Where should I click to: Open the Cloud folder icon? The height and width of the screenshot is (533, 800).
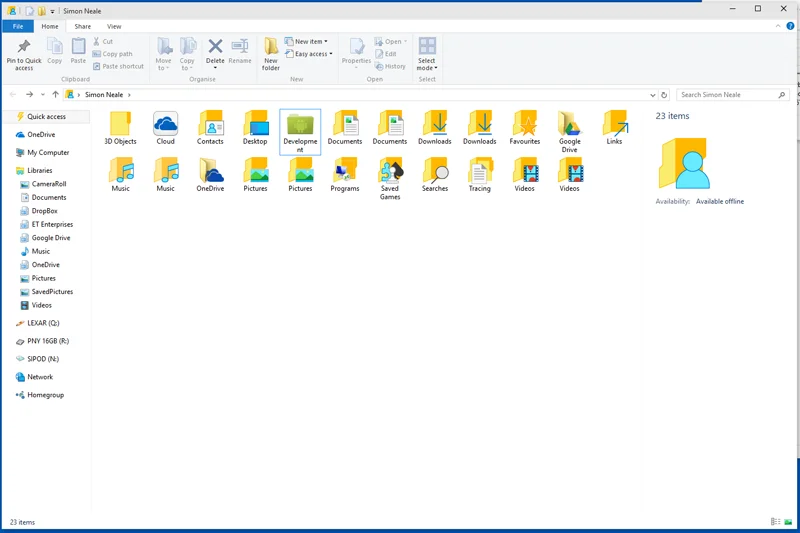165,128
